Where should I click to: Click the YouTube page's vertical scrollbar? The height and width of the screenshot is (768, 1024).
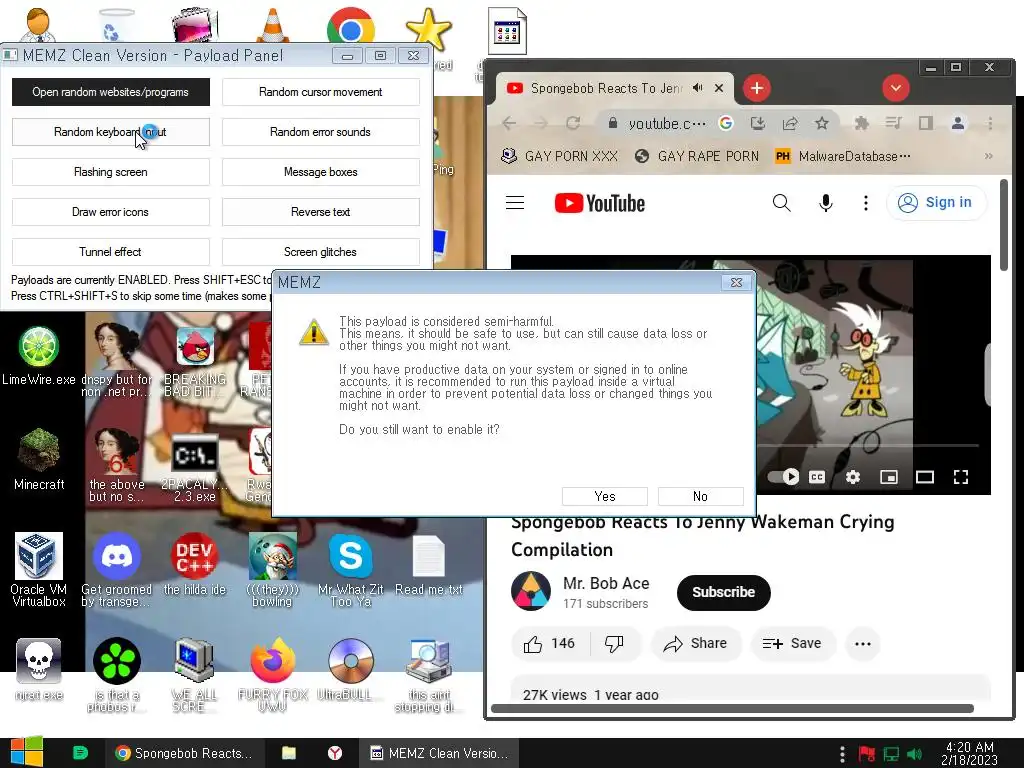point(1004,225)
